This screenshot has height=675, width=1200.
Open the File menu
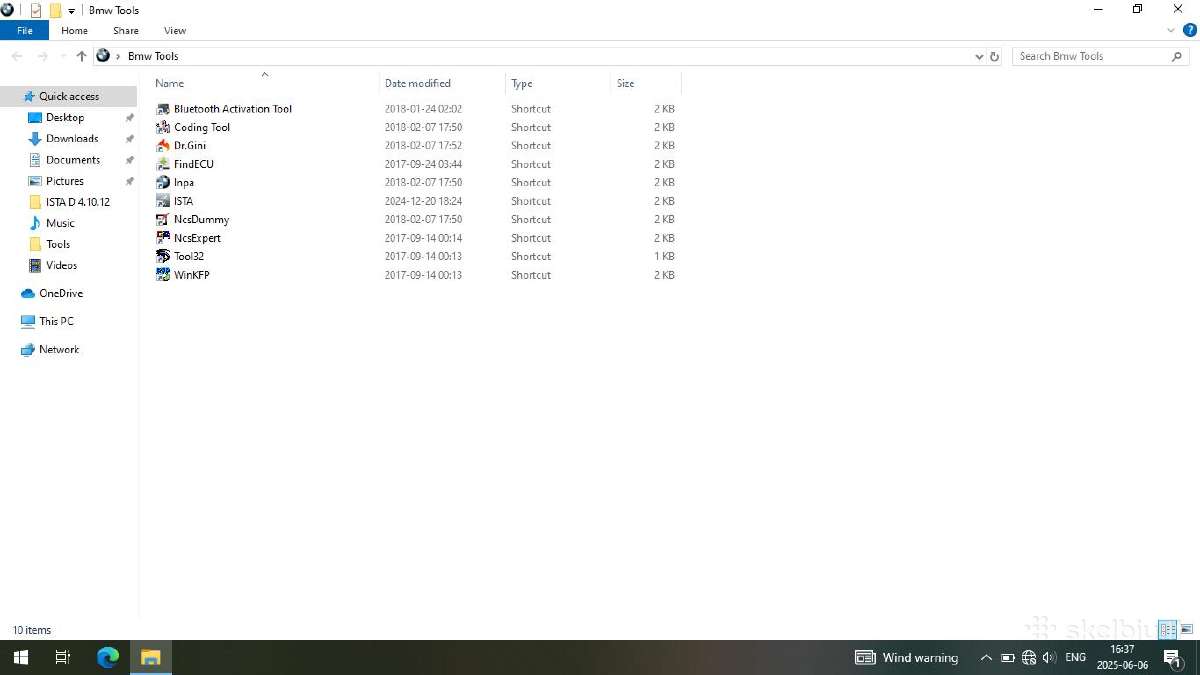coord(24,31)
